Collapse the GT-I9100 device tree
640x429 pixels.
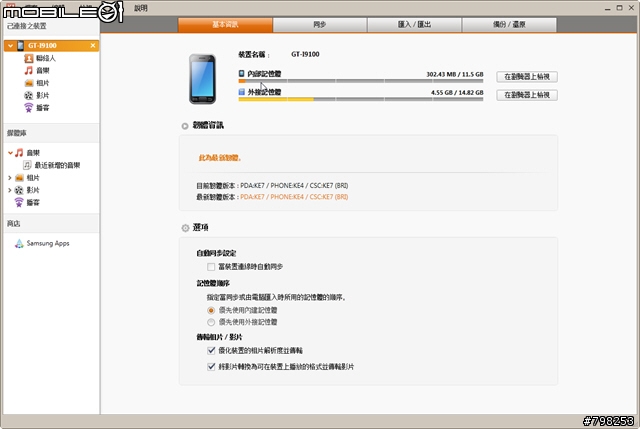click(11, 46)
